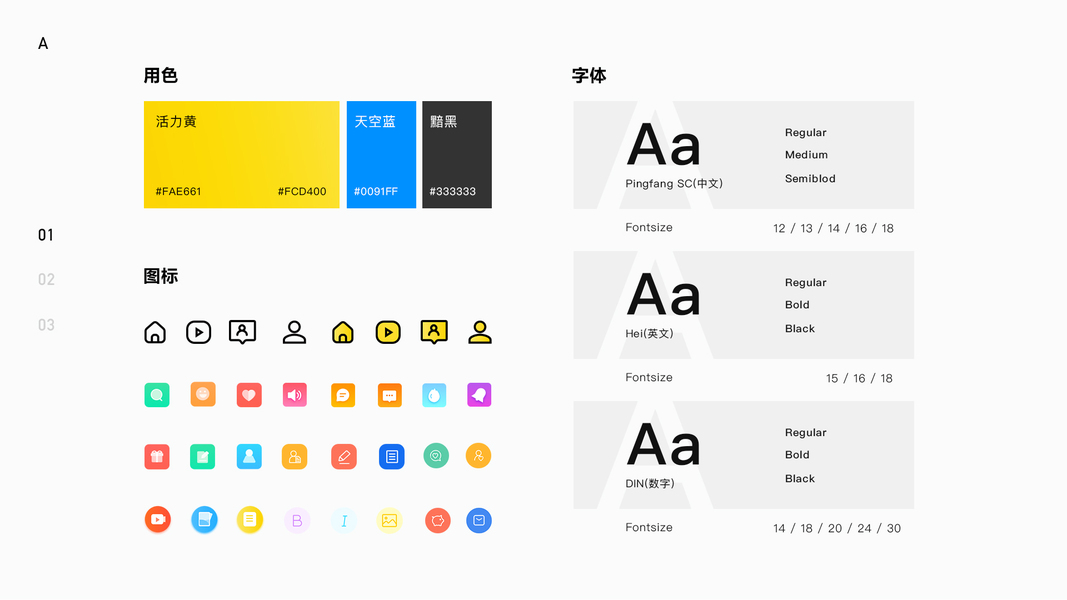Click the #0091FF hex code
Viewport: 1067px width, 600px height.
click(376, 192)
